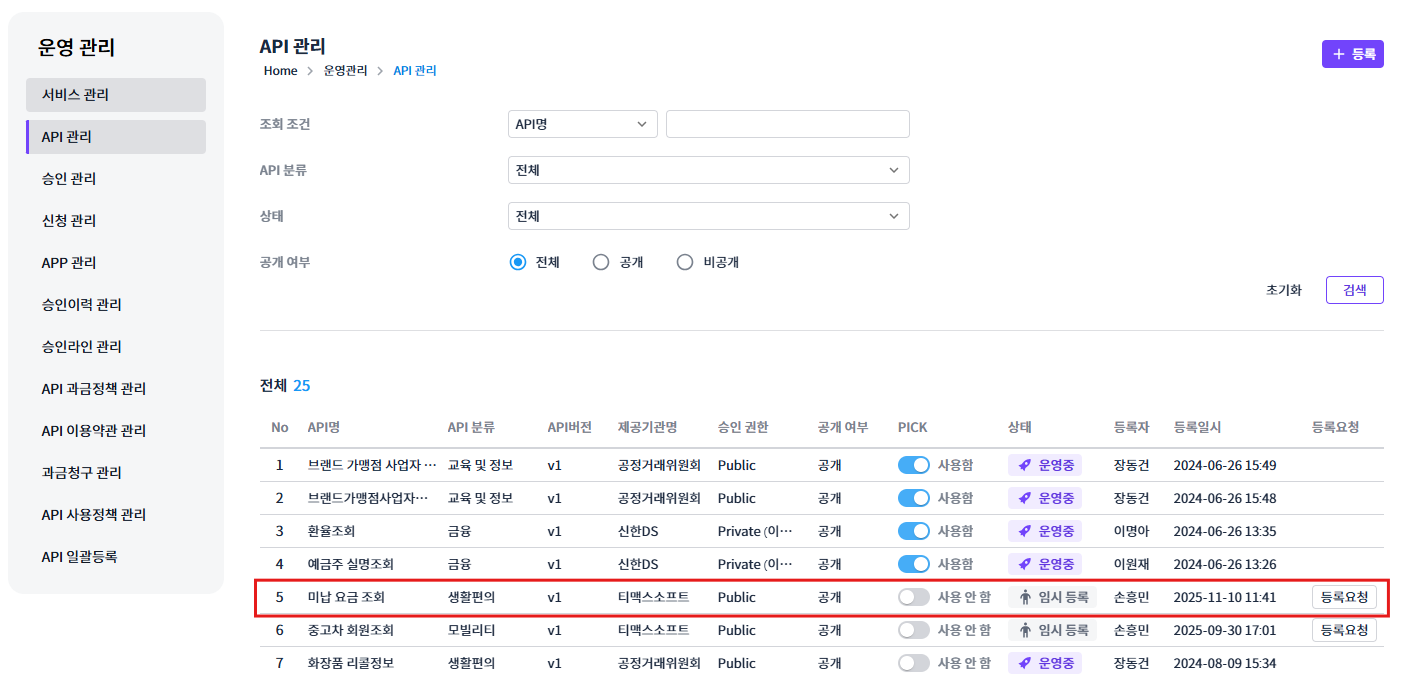Open APP 관리 menu
Viewport: 1405px width, 678px height.
pyautogui.click(x=116, y=263)
